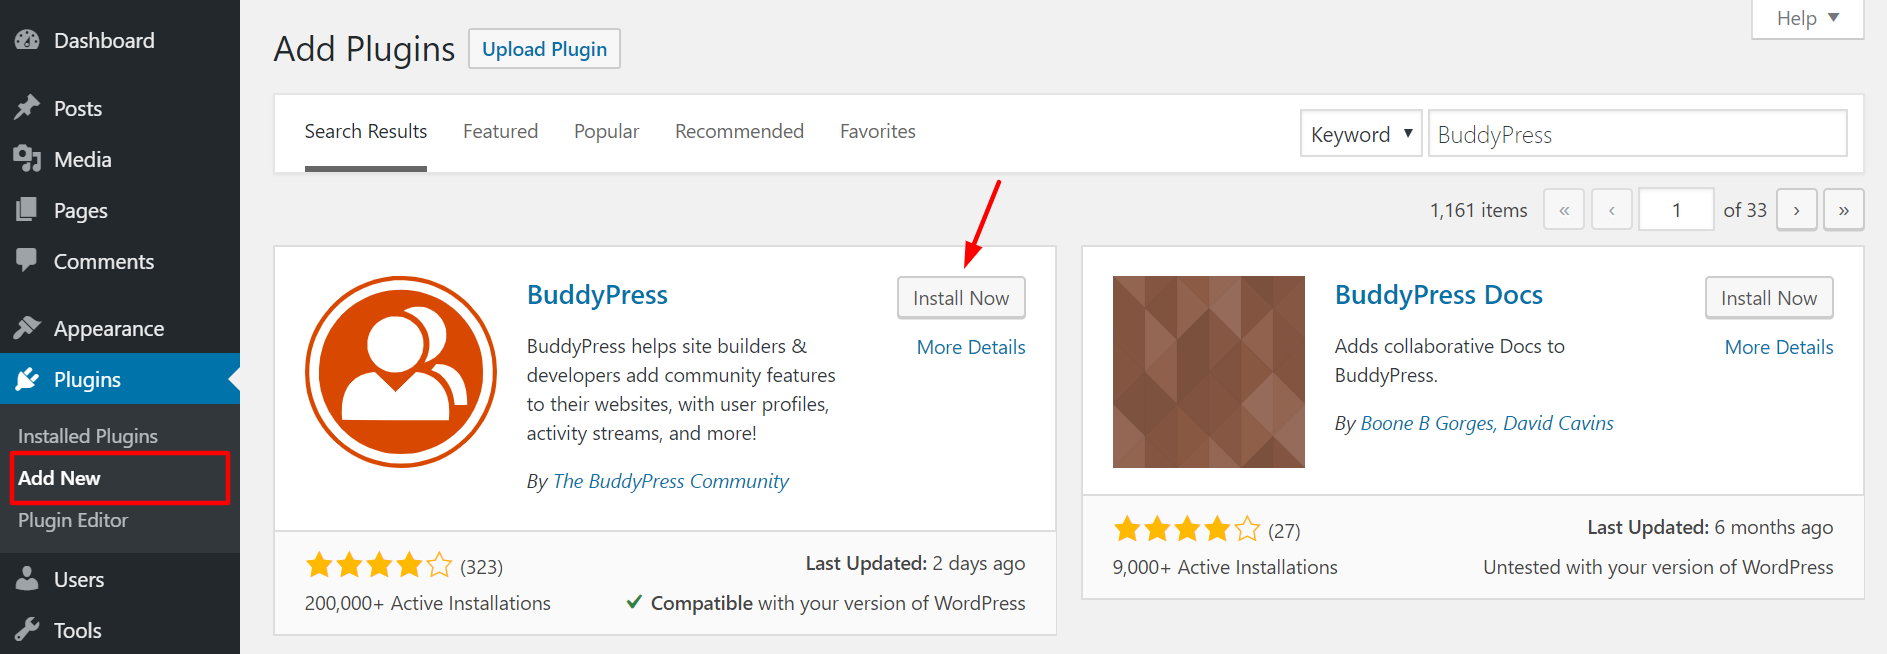Open Tools menu item
Image resolution: width=1887 pixels, height=654 pixels.
pos(120,630)
